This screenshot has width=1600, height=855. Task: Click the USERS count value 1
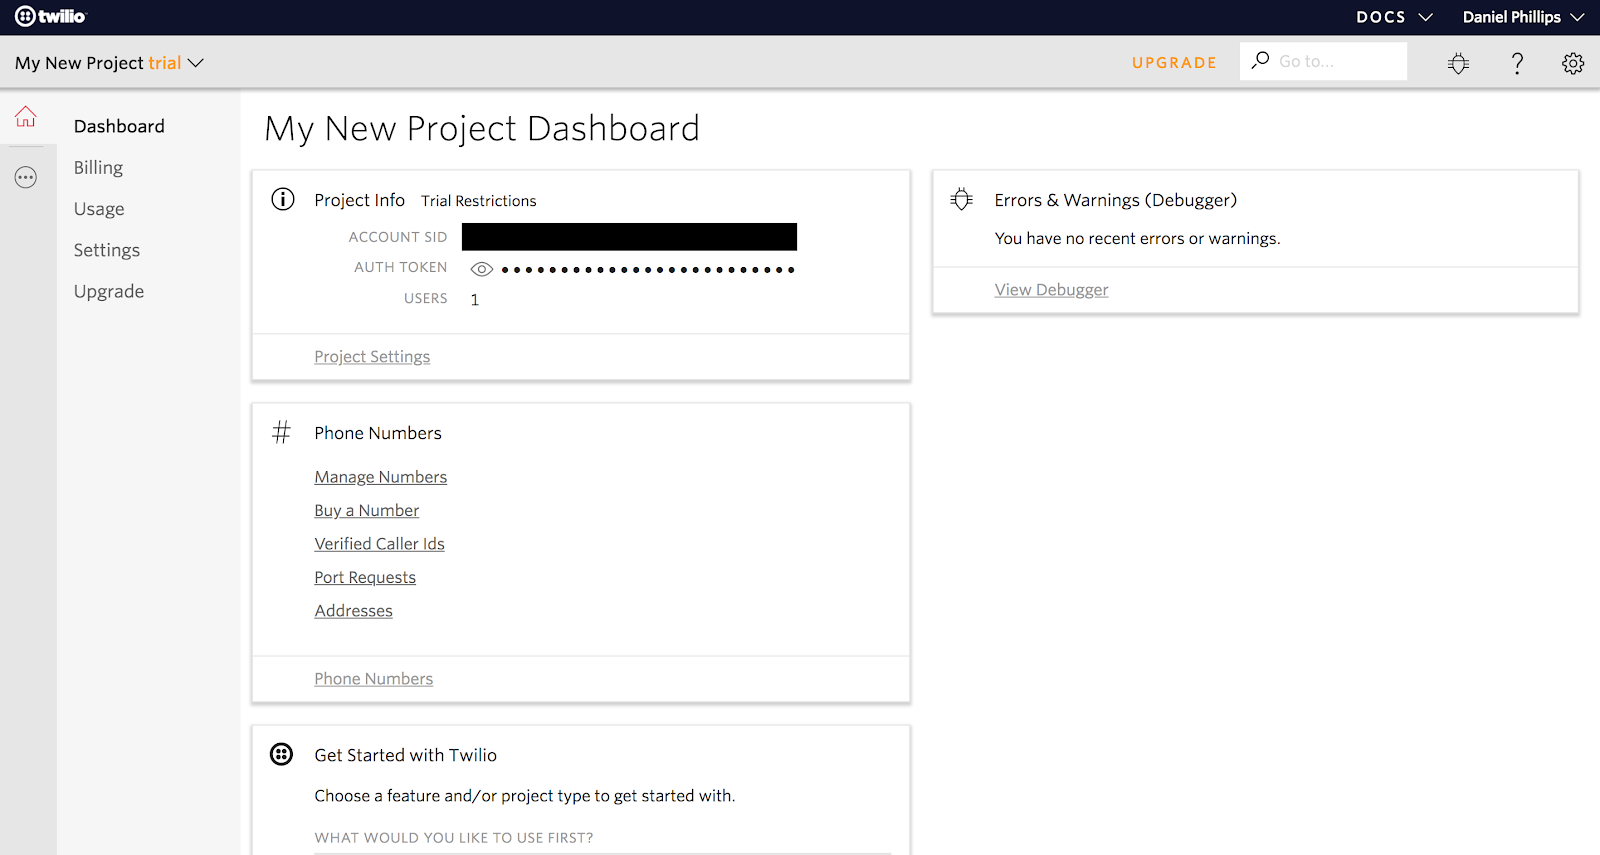[x=475, y=299]
